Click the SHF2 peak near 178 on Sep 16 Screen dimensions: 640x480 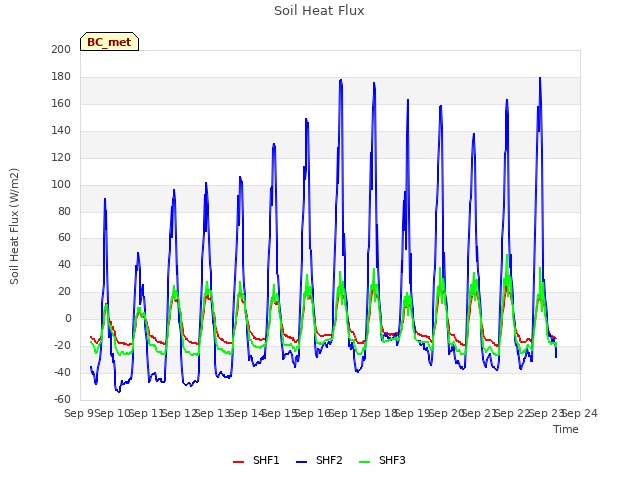tap(341, 80)
